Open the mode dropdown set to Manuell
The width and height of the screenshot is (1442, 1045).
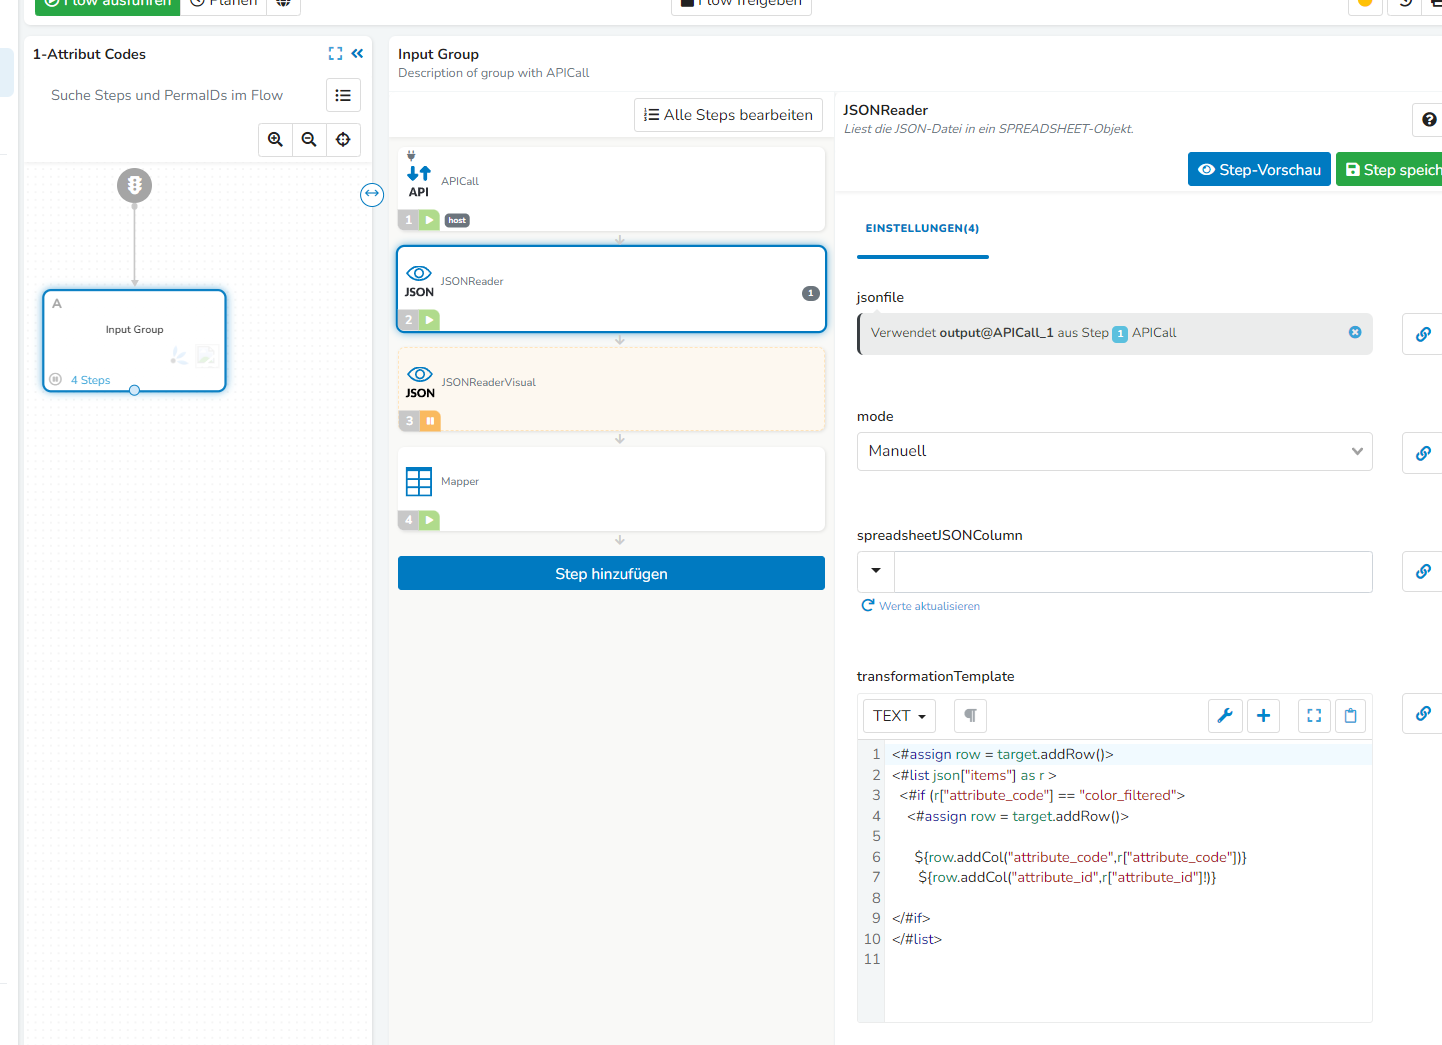click(x=1114, y=451)
